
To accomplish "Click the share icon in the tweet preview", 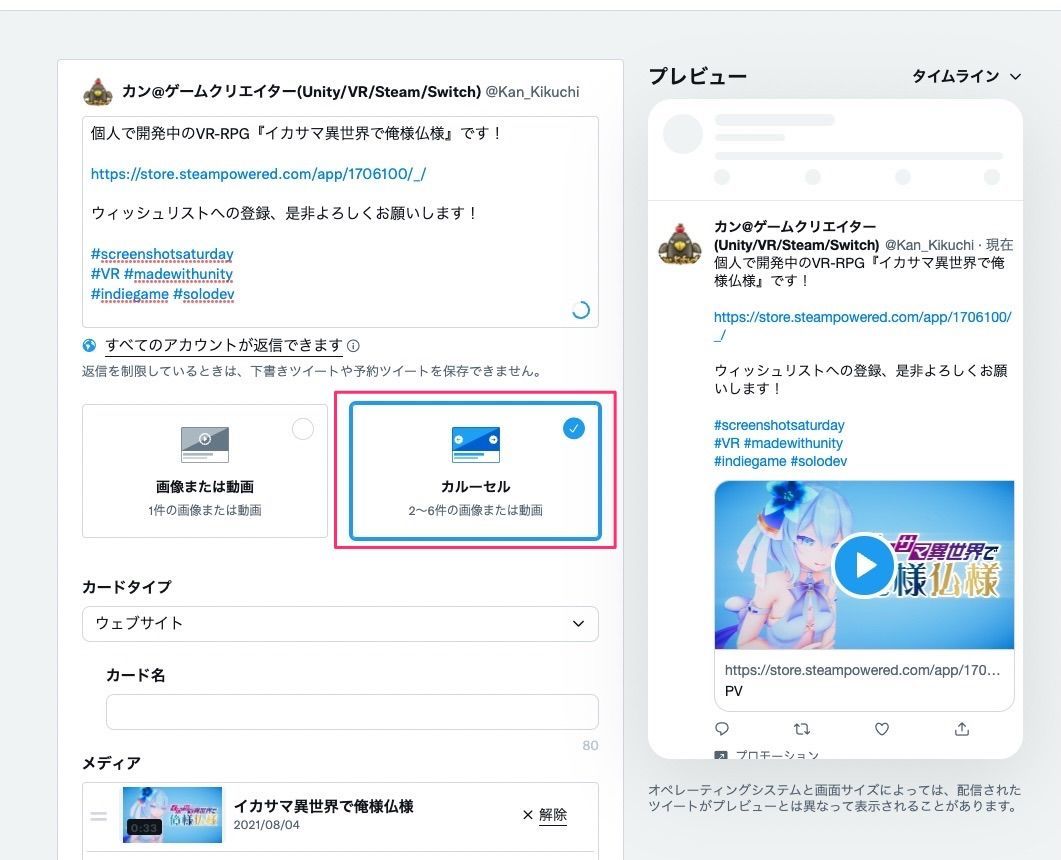I will [962, 729].
